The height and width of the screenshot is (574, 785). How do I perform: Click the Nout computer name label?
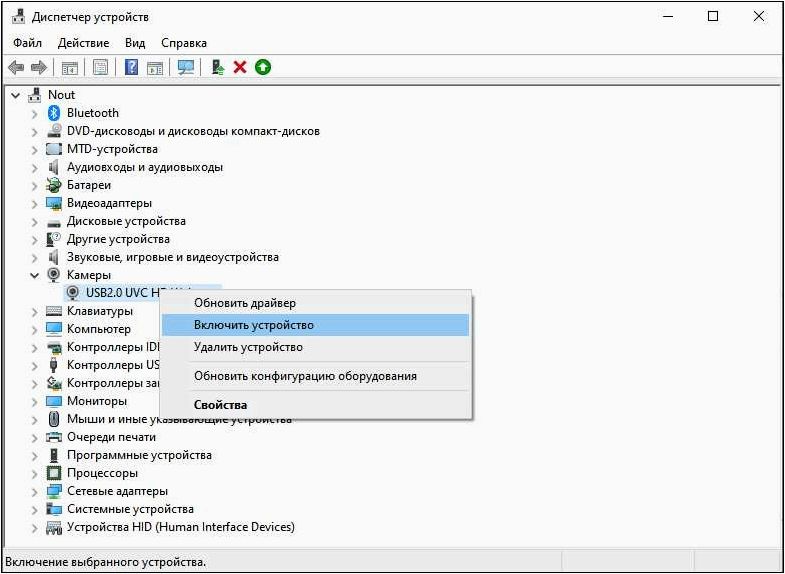(x=62, y=95)
